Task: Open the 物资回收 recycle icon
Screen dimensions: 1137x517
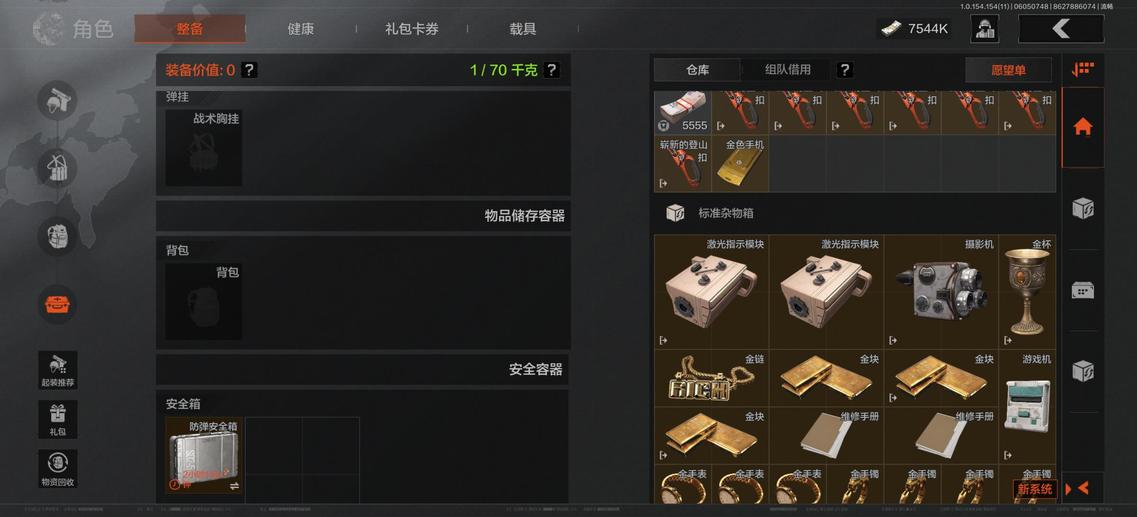Action: tap(57, 468)
